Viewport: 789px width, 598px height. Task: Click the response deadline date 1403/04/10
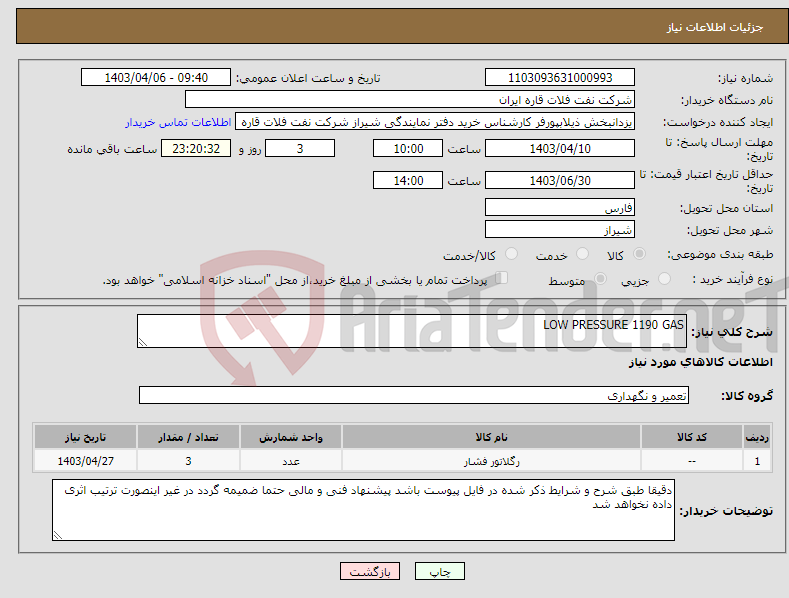(560, 148)
